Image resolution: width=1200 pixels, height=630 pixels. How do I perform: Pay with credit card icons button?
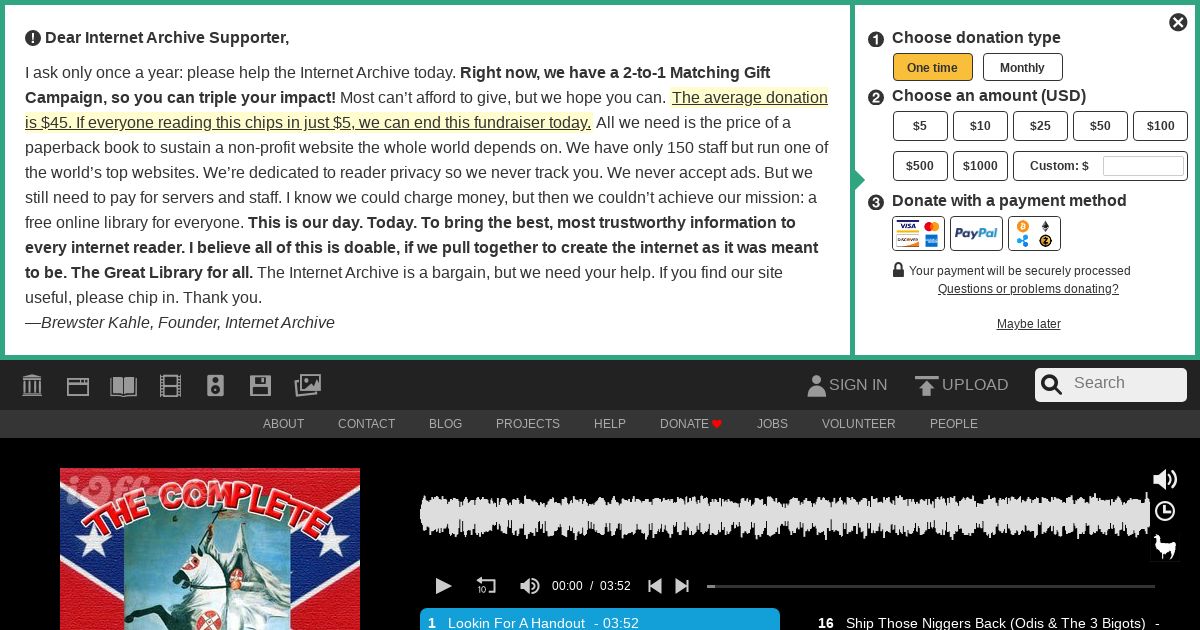(919, 233)
